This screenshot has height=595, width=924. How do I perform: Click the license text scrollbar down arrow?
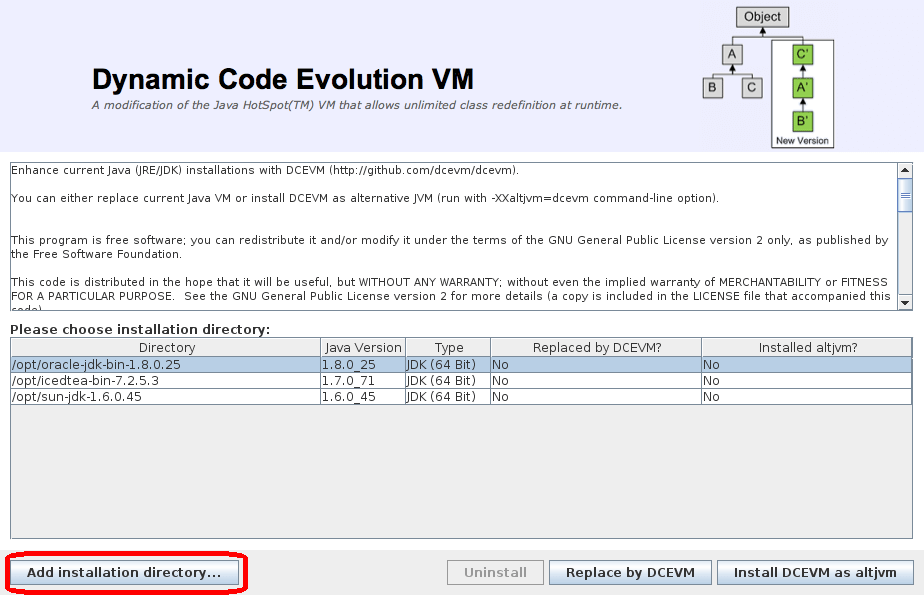[x=905, y=303]
